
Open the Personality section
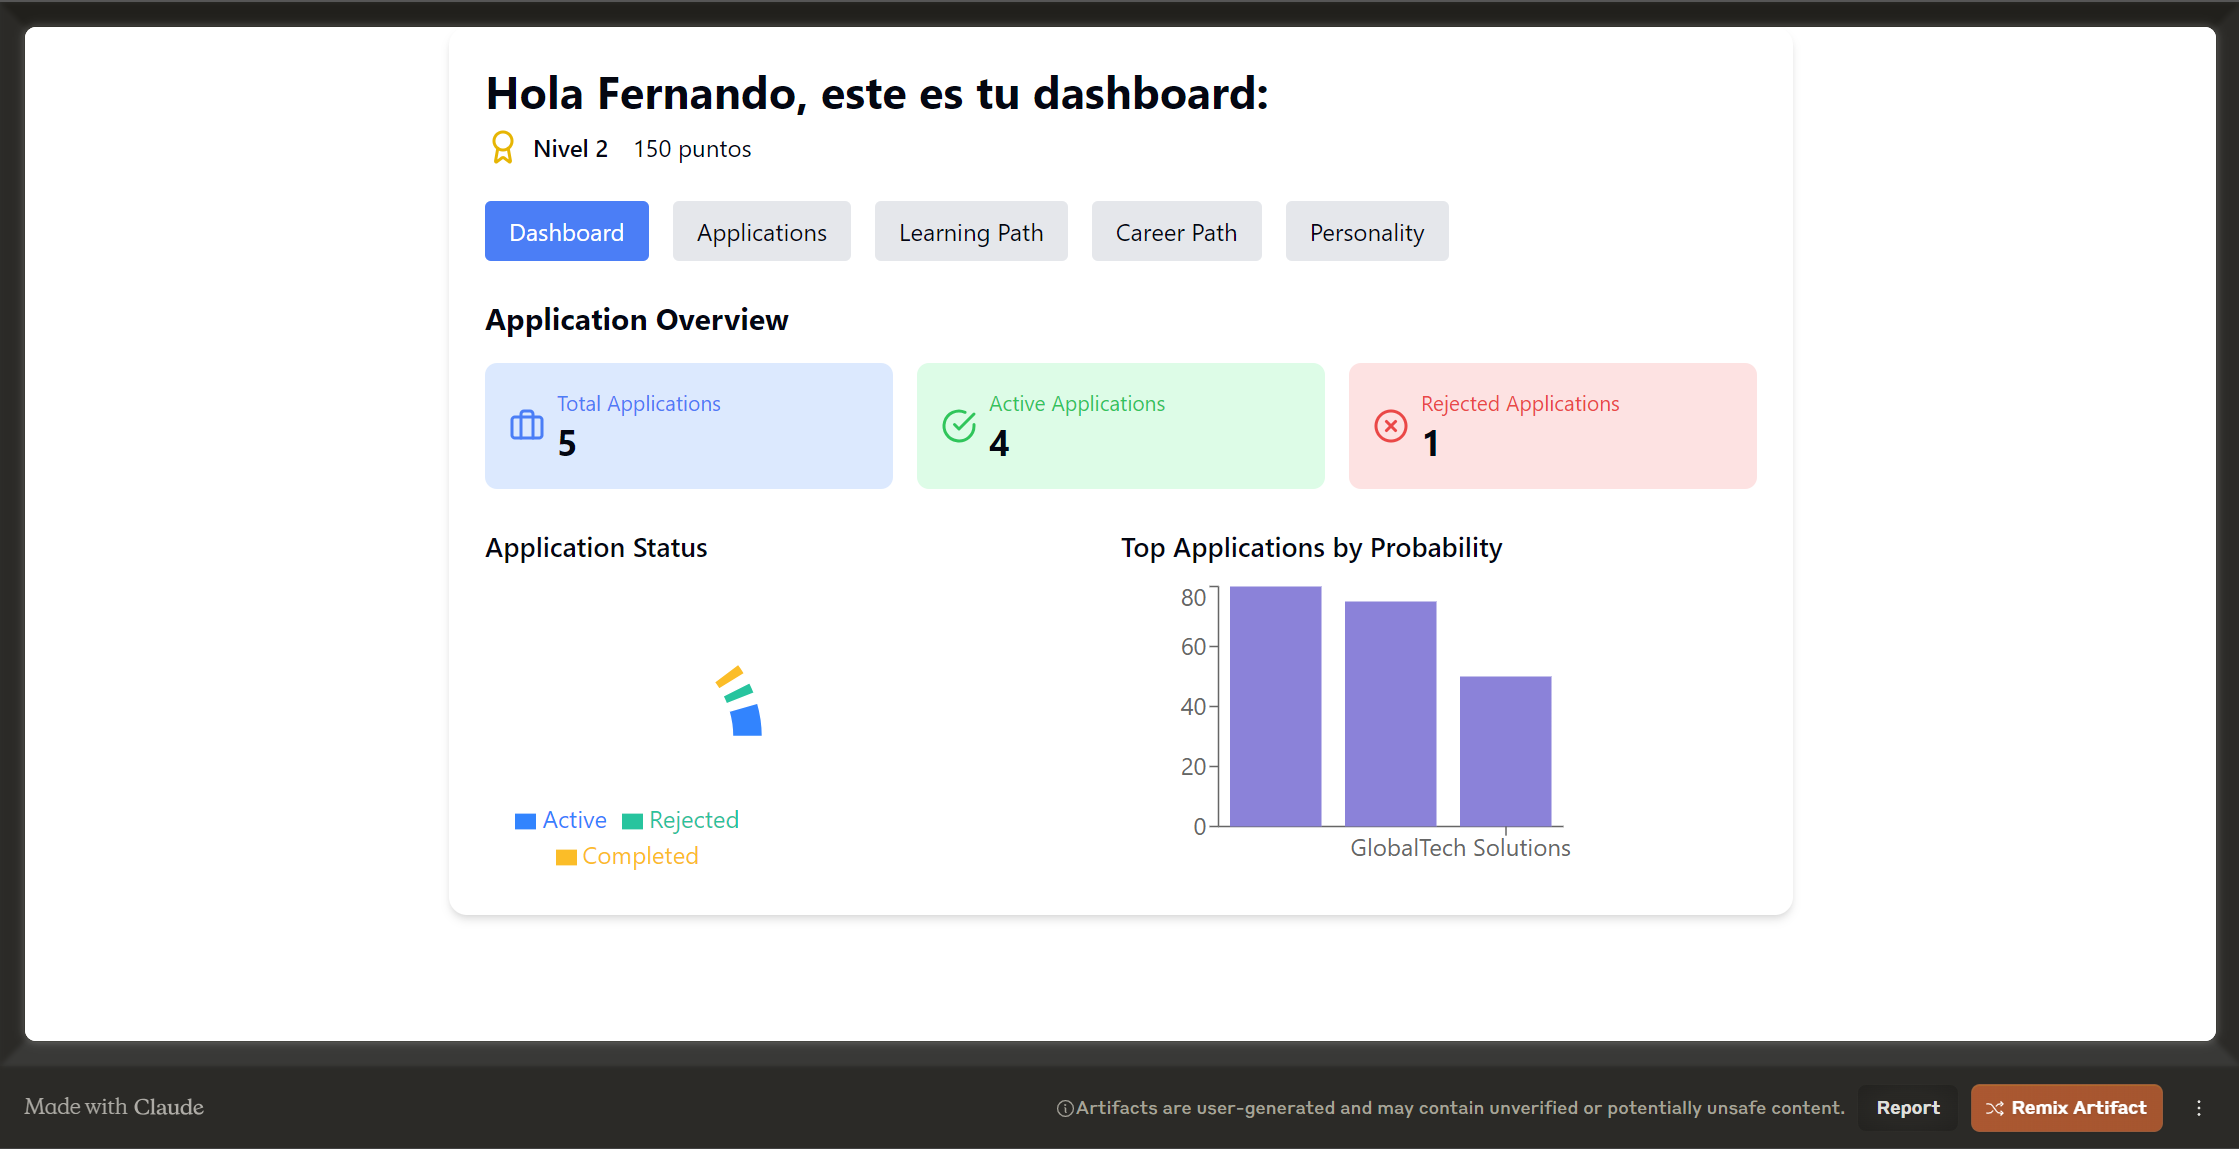pos(1366,232)
